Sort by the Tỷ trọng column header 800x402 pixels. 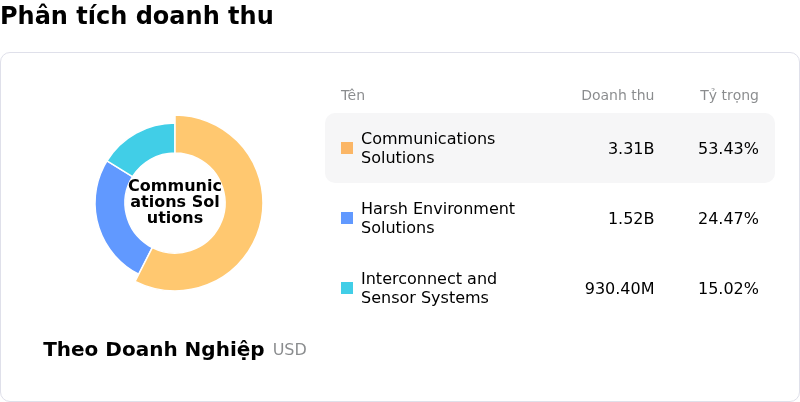coord(728,96)
